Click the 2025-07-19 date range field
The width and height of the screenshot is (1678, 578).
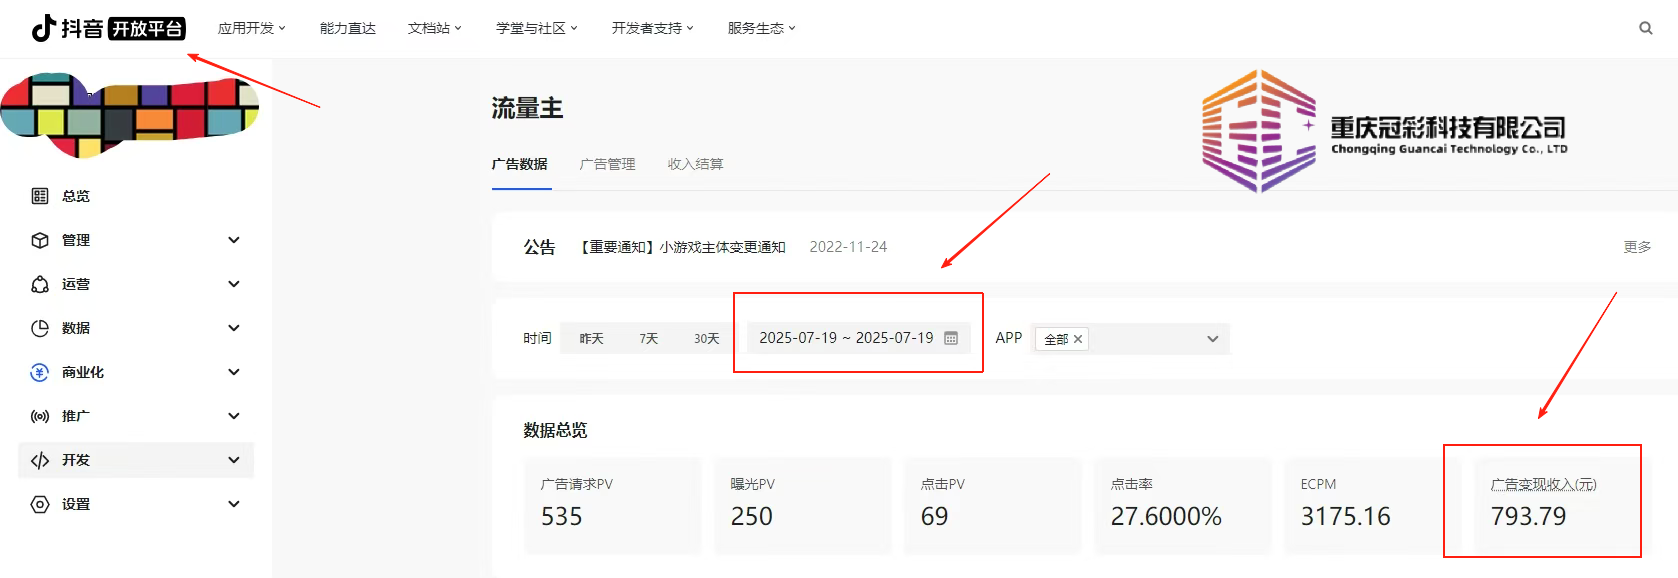pos(859,338)
